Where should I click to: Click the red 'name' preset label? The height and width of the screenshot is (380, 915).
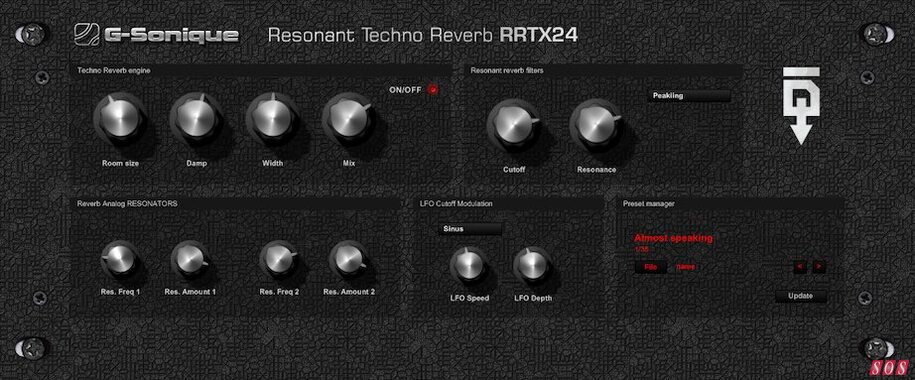pyautogui.click(x=686, y=267)
